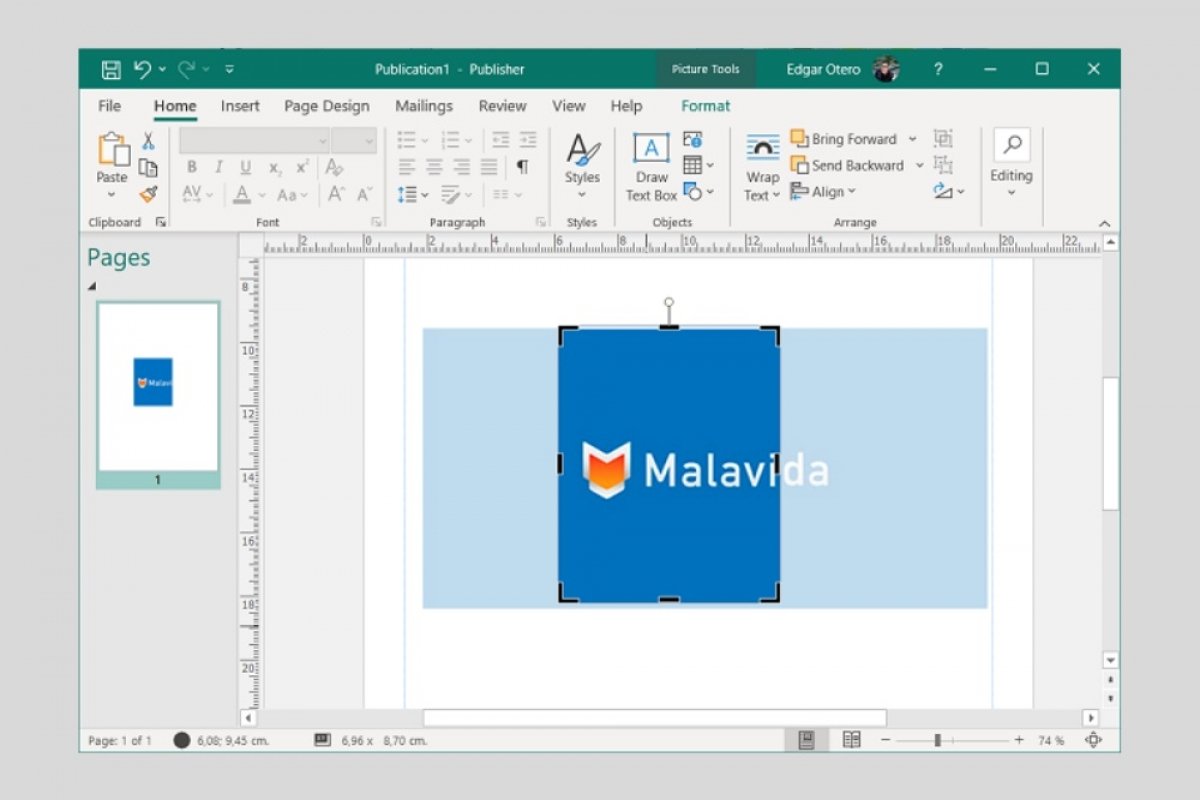This screenshot has height=800, width=1200.
Task: Click the Bring Forward button
Action: pos(844,139)
